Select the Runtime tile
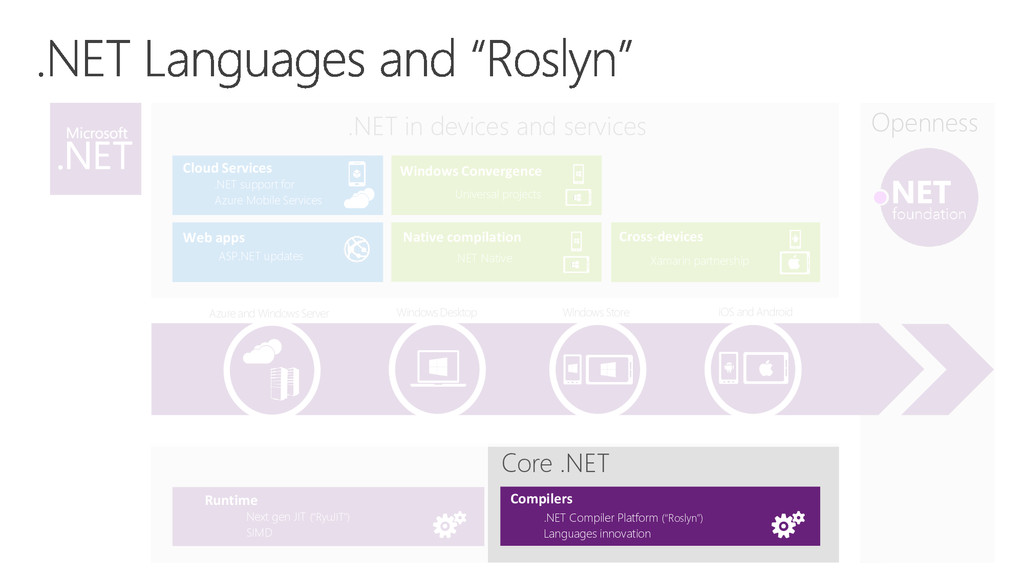Viewport: 1024px width, 576px height. 328,516
